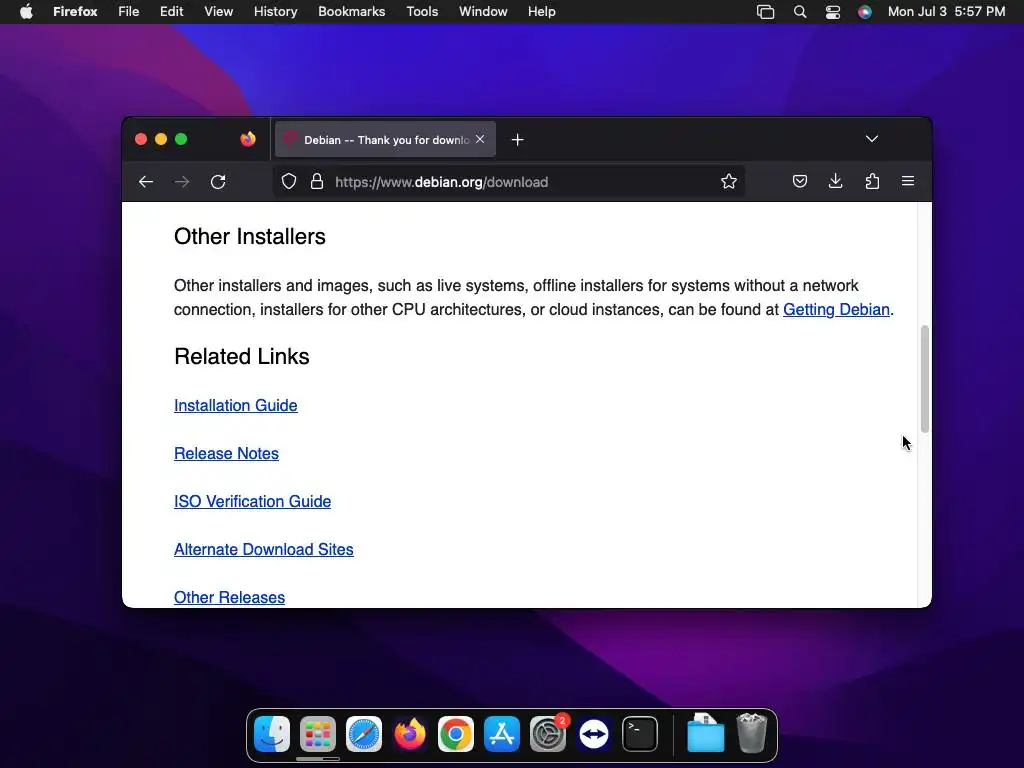Screen dimensions: 1024x768
Task: Open tracking protection shield icon
Action: point(289,182)
